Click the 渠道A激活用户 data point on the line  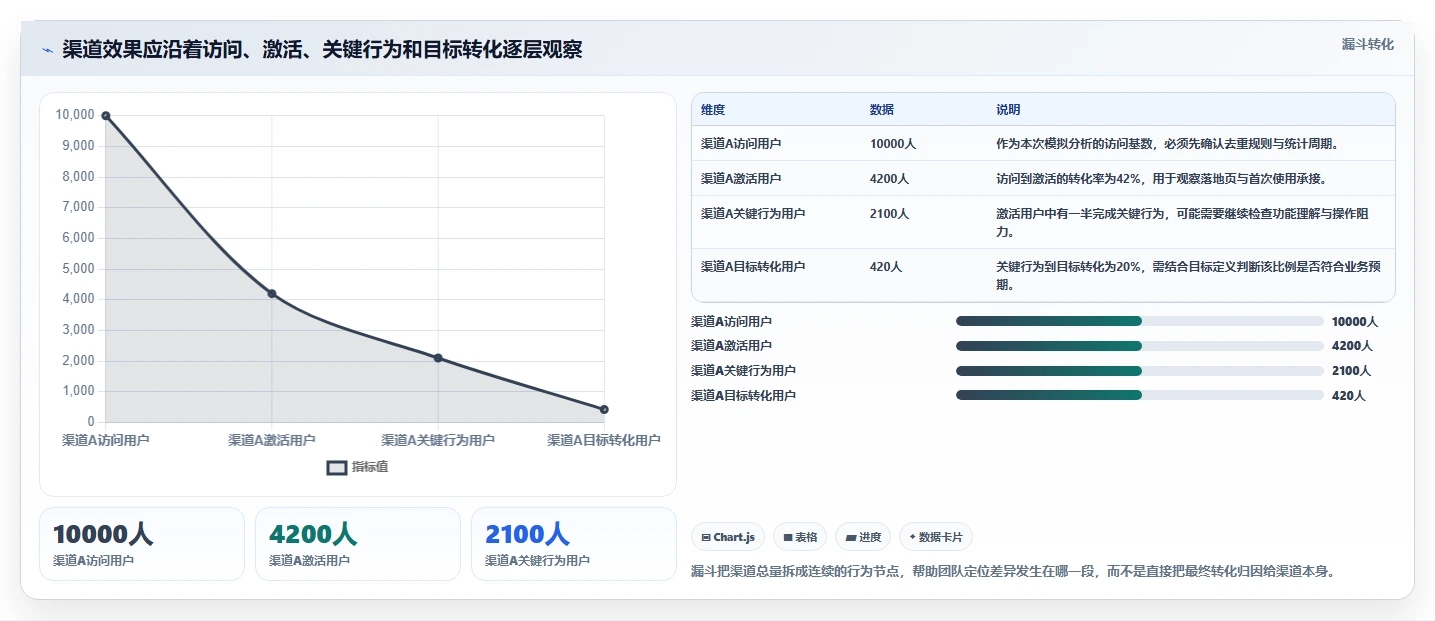(x=271, y=293)
